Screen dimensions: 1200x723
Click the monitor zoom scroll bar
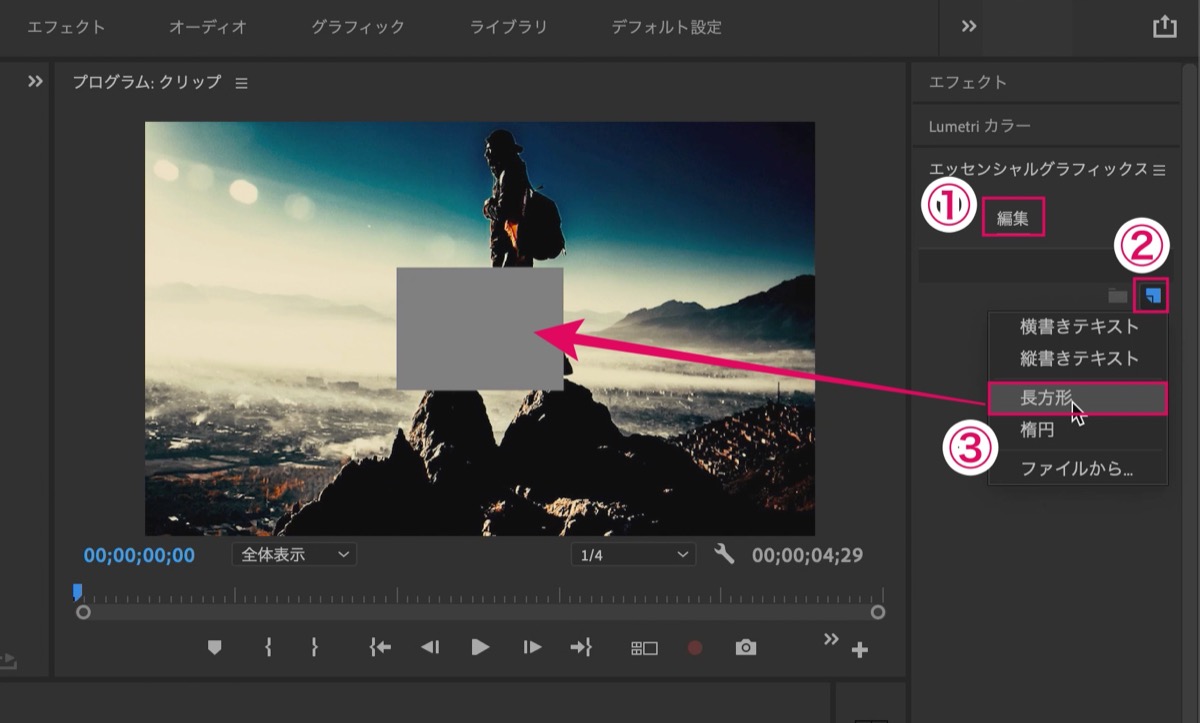(x=481, y=612)
